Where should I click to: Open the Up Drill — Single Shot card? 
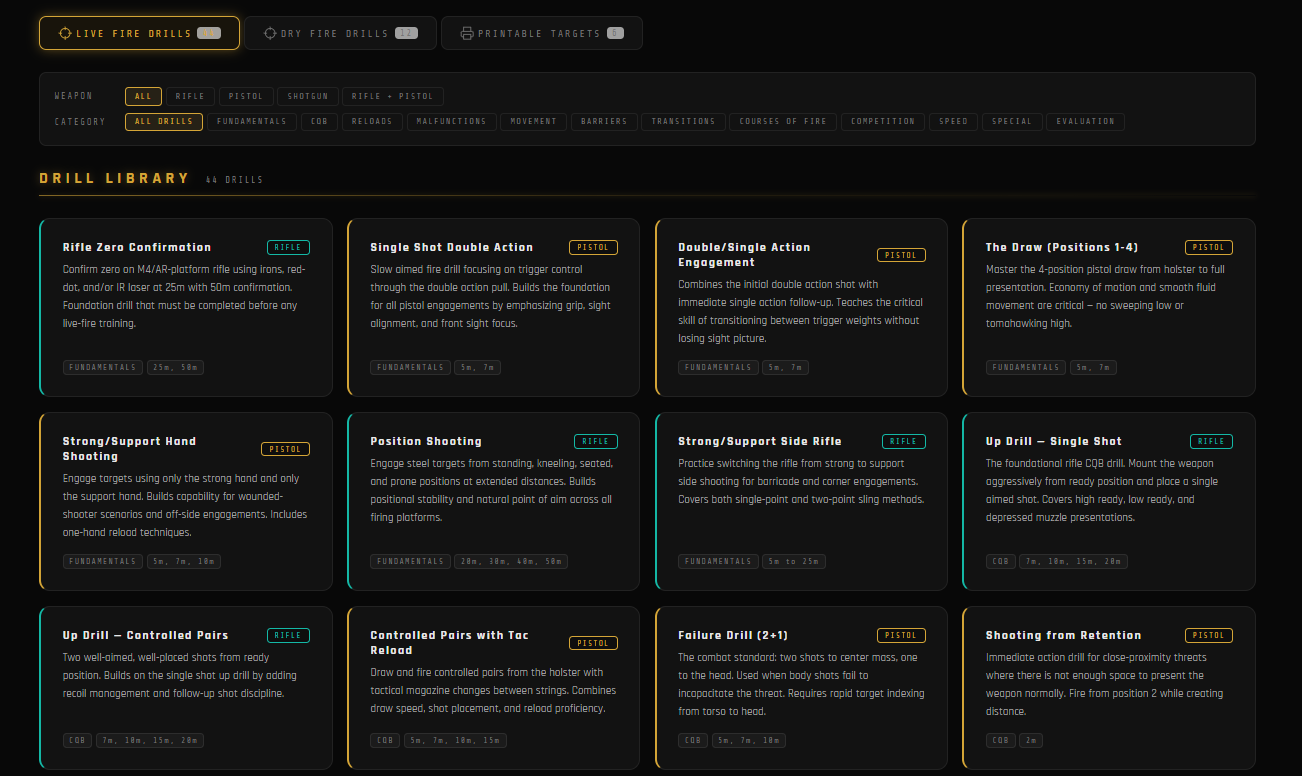click(1108, 501)
